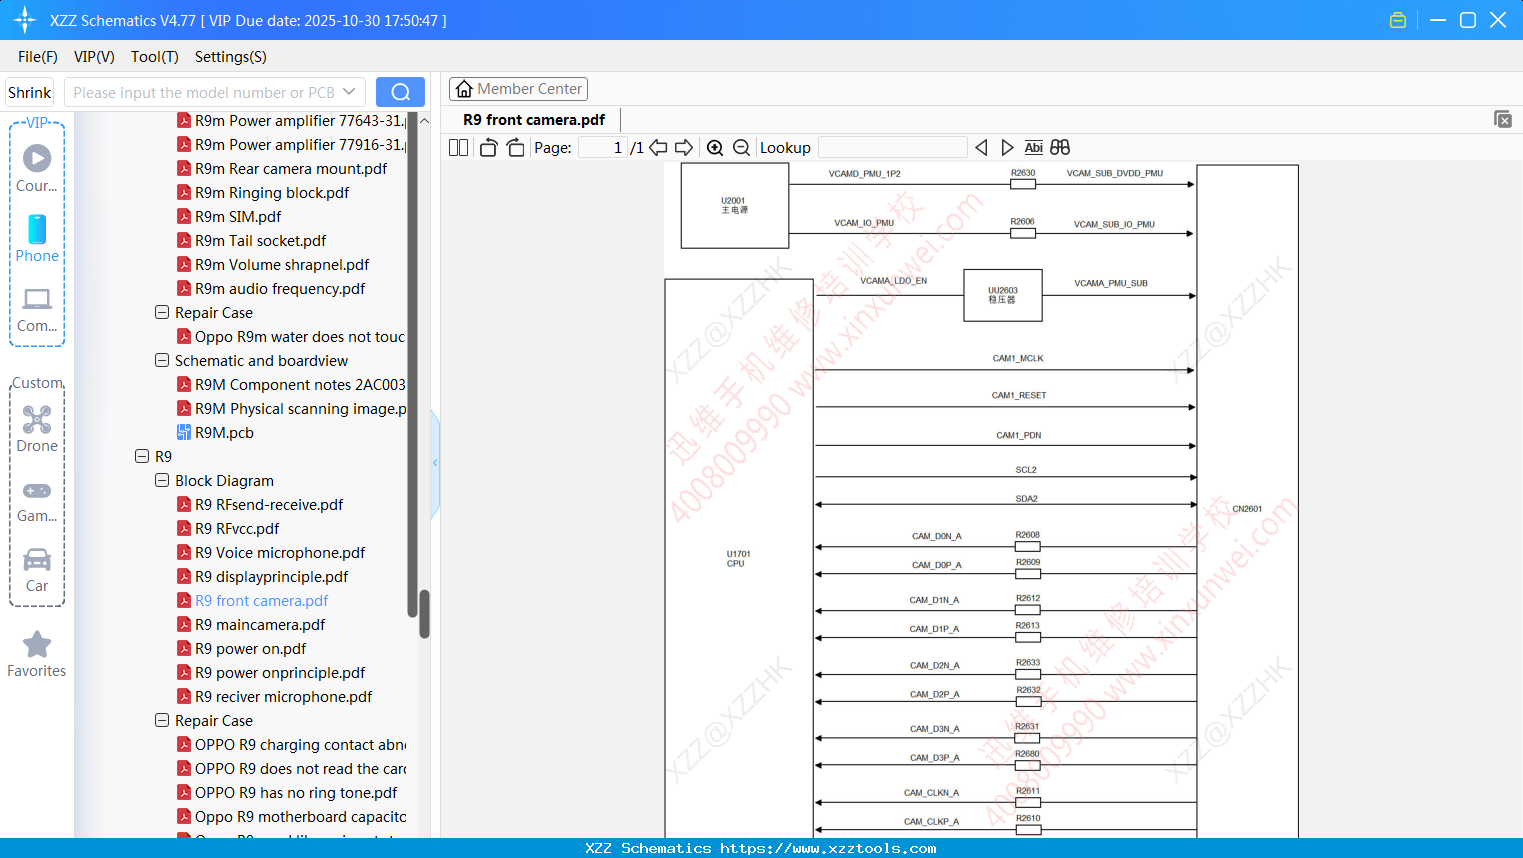This screenshot has height=858, width=1523.
Task: Click the Page number field
Action: pos(603,148)
